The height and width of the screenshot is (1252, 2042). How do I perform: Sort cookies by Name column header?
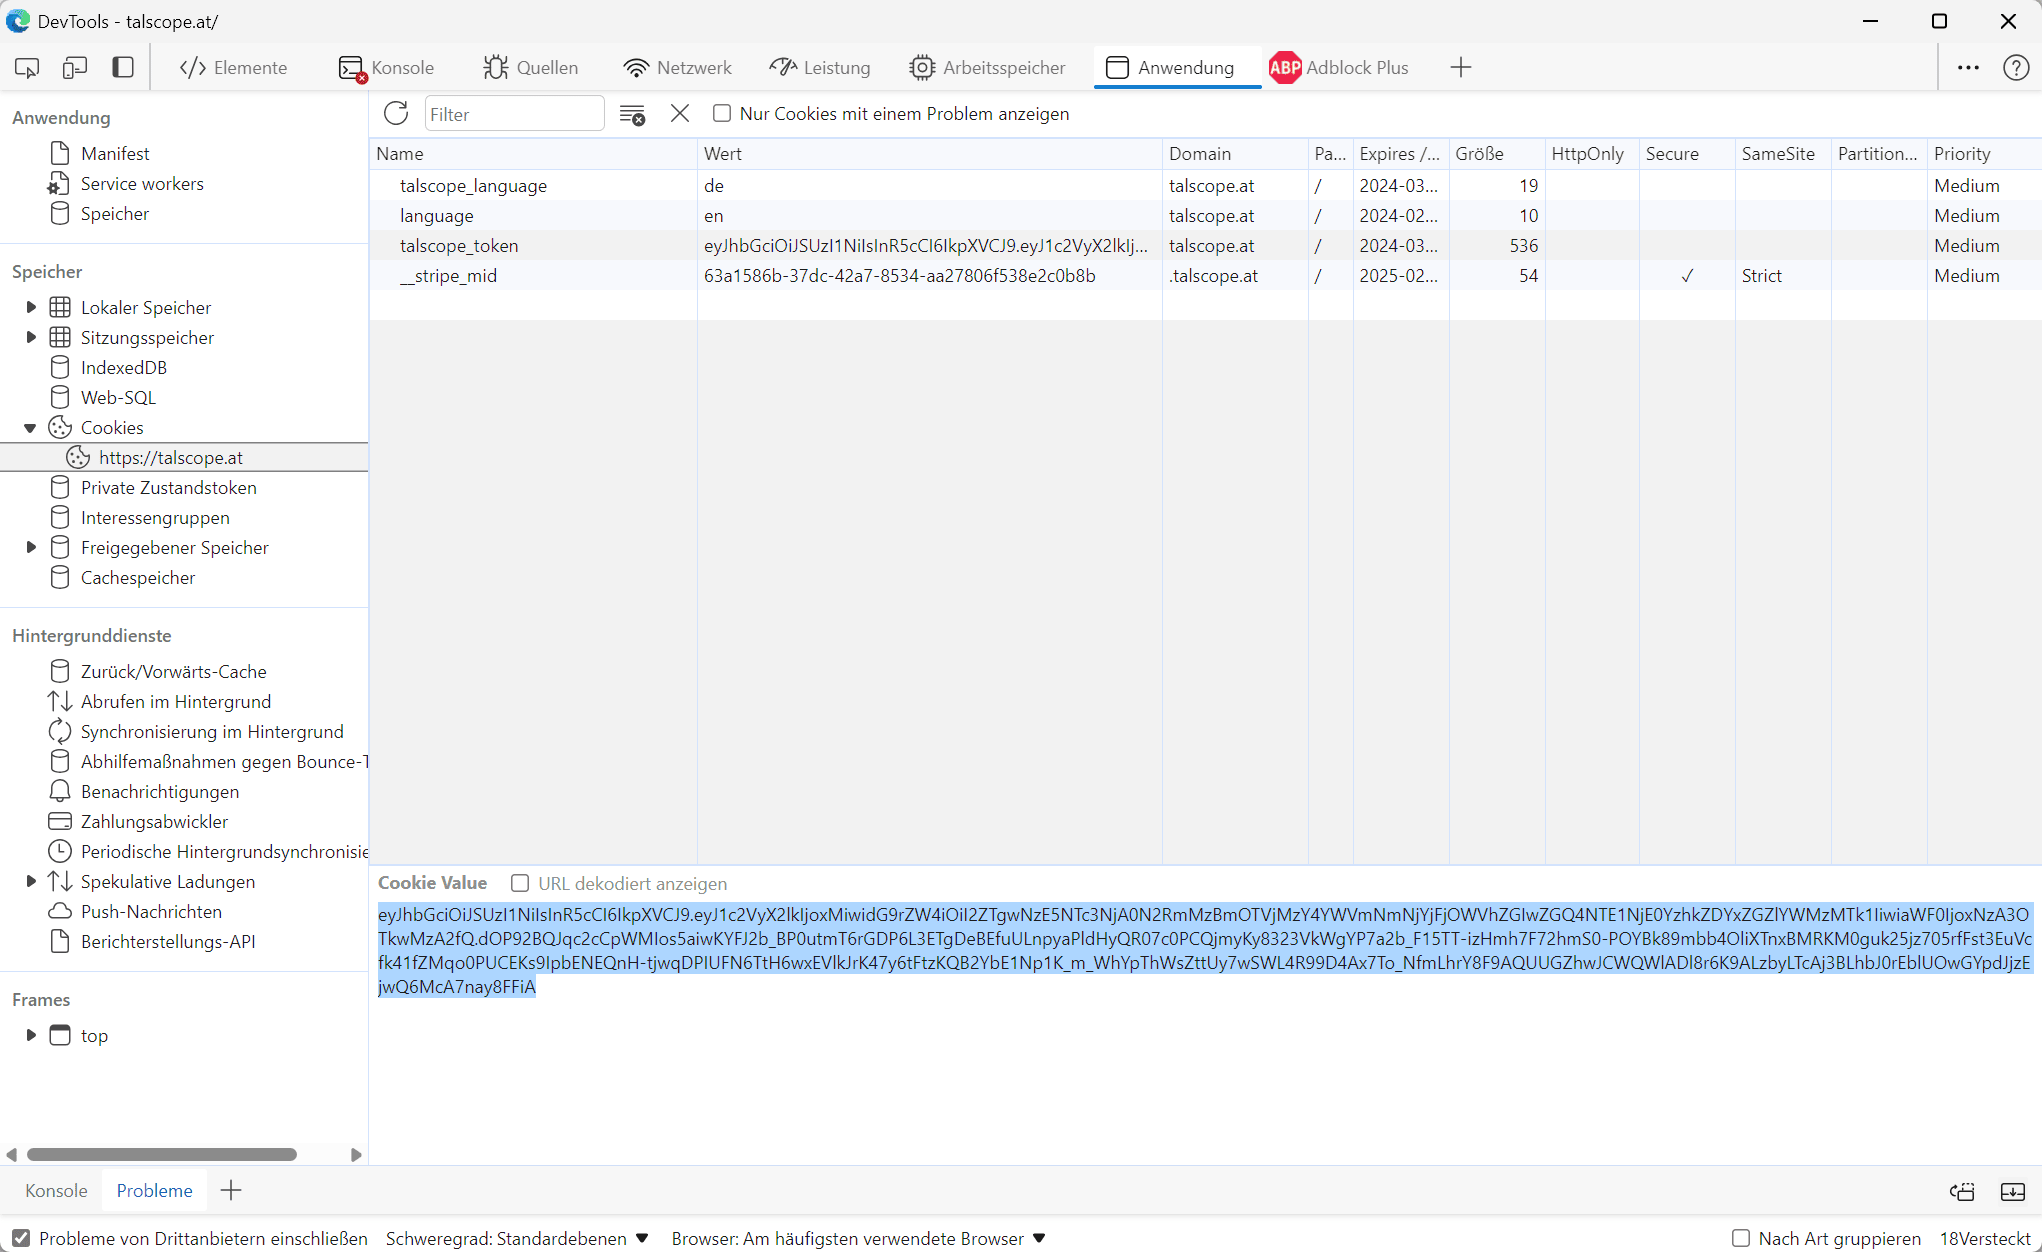coord(533,153)
